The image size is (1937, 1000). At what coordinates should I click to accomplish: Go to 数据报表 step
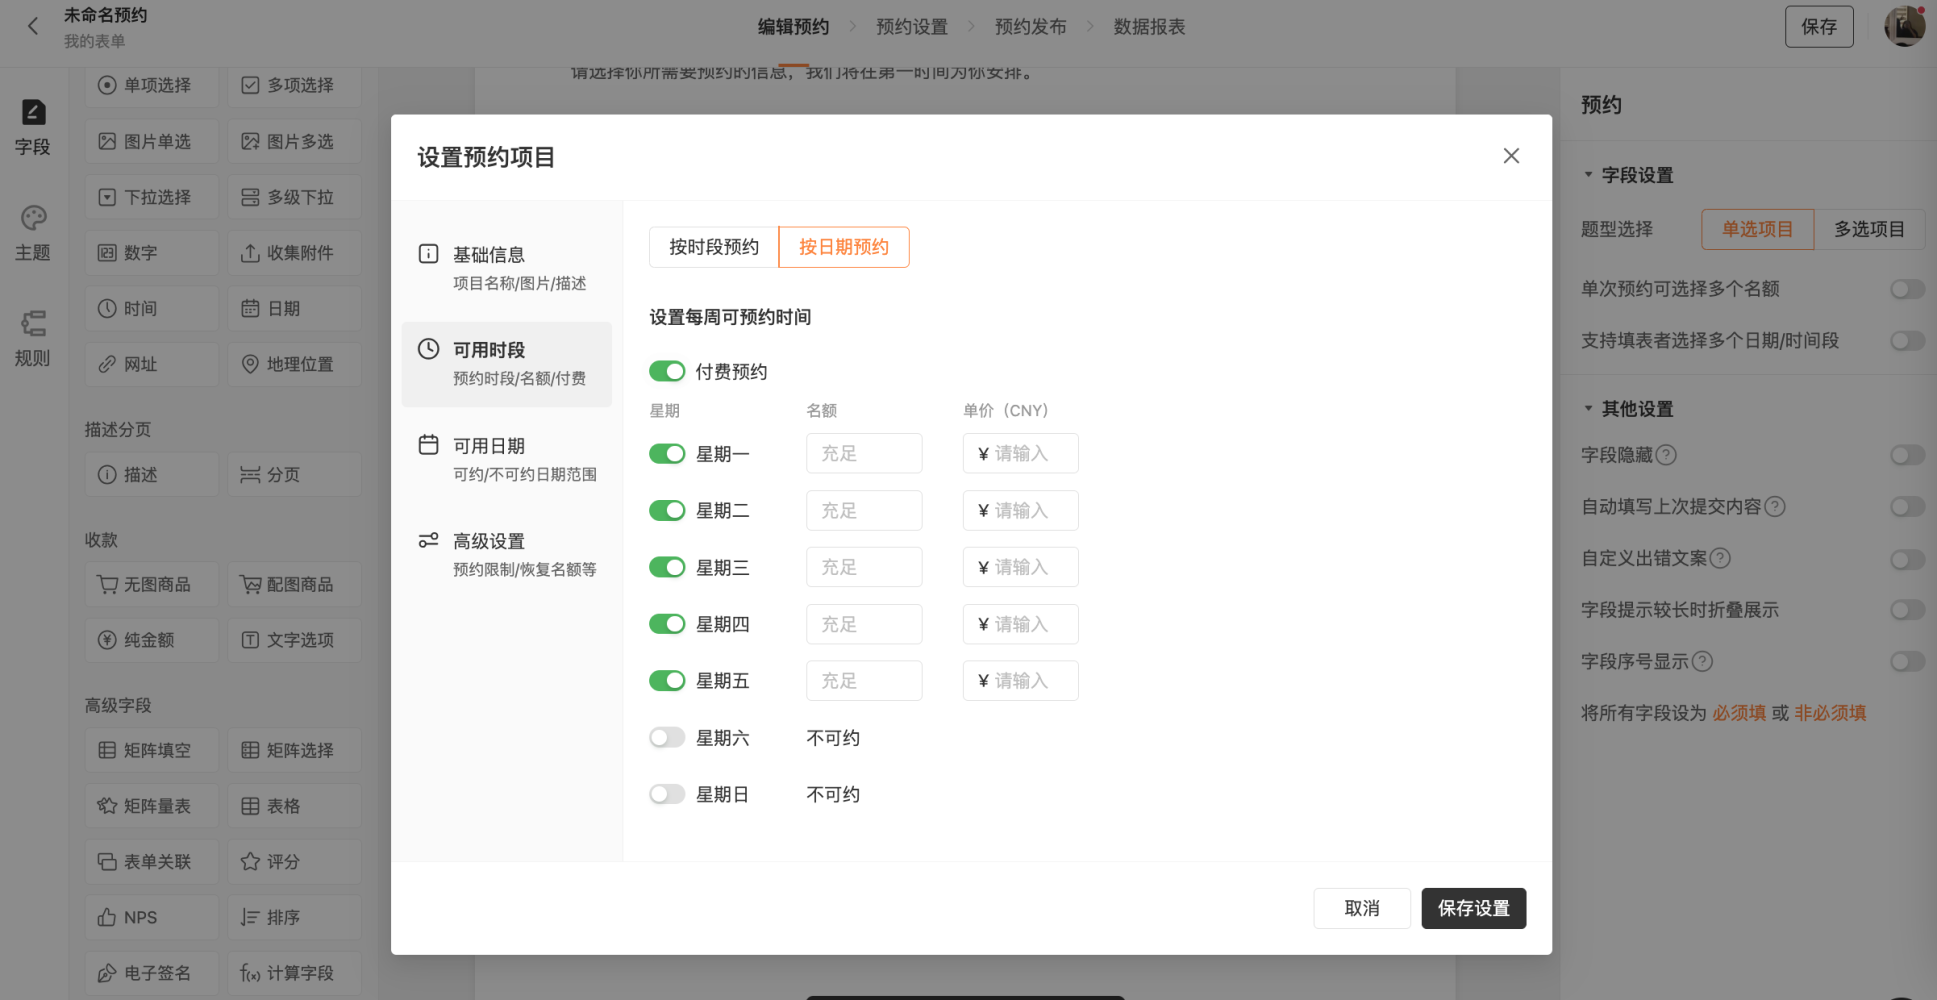1150,27
